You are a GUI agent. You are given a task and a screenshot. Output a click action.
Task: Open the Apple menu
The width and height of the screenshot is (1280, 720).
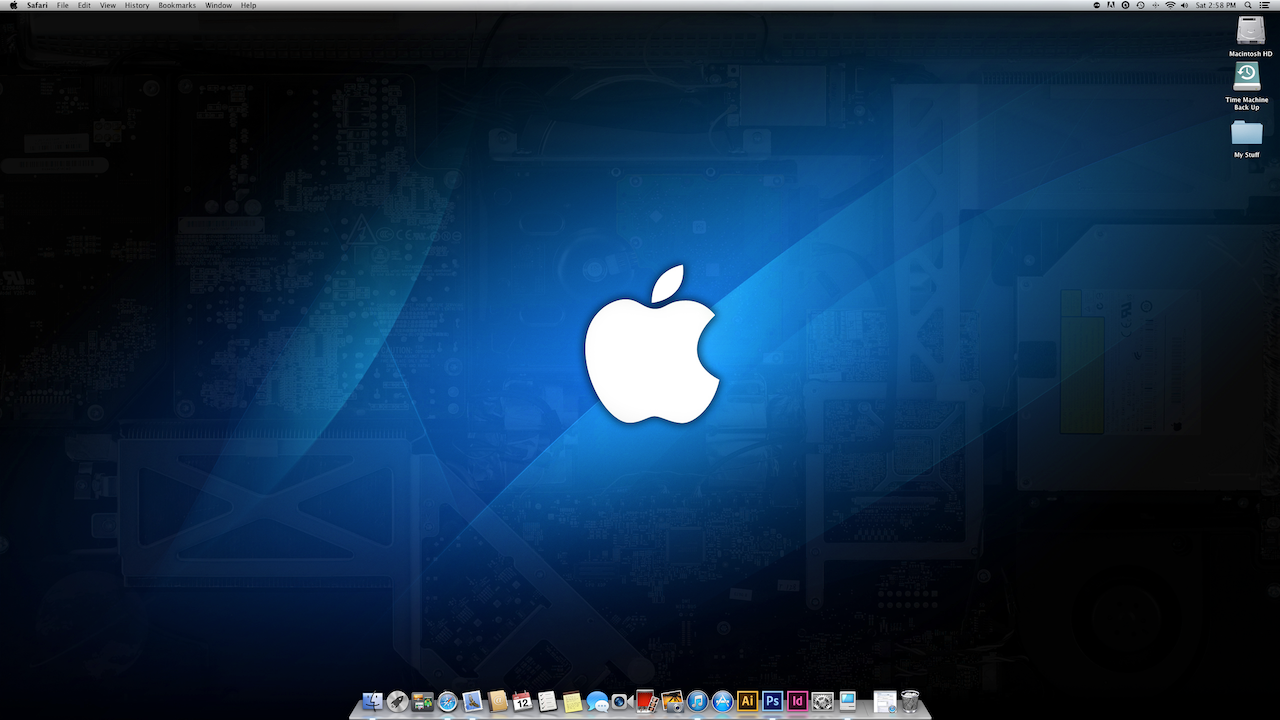click(x=13, y=5)
